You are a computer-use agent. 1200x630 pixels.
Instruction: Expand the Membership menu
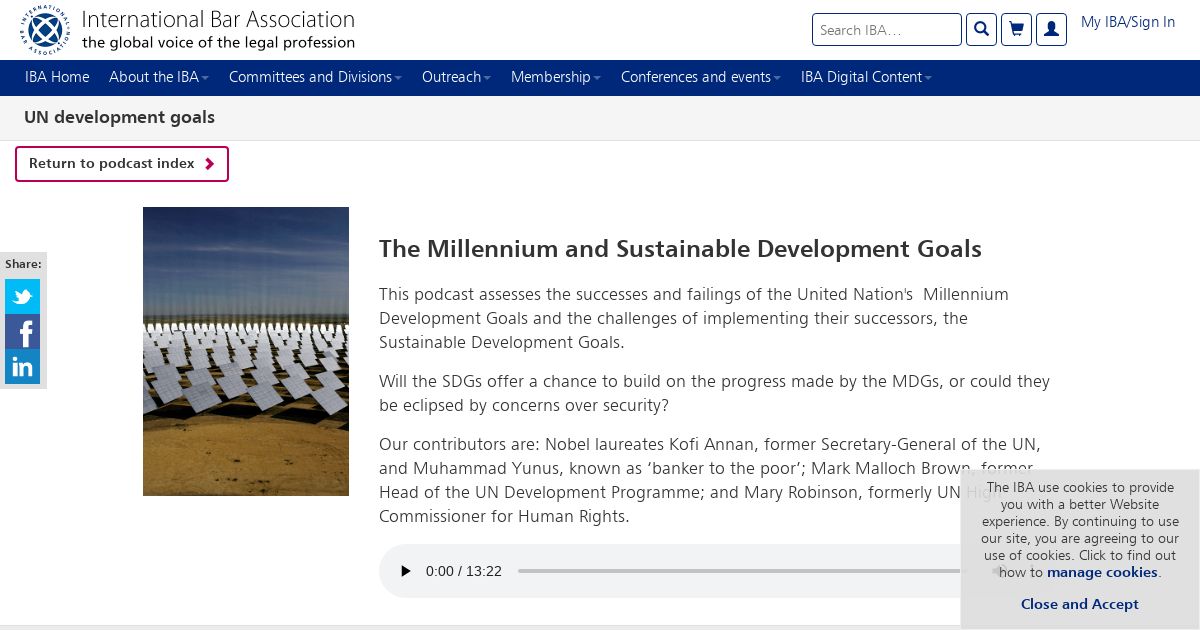[556, 77]
